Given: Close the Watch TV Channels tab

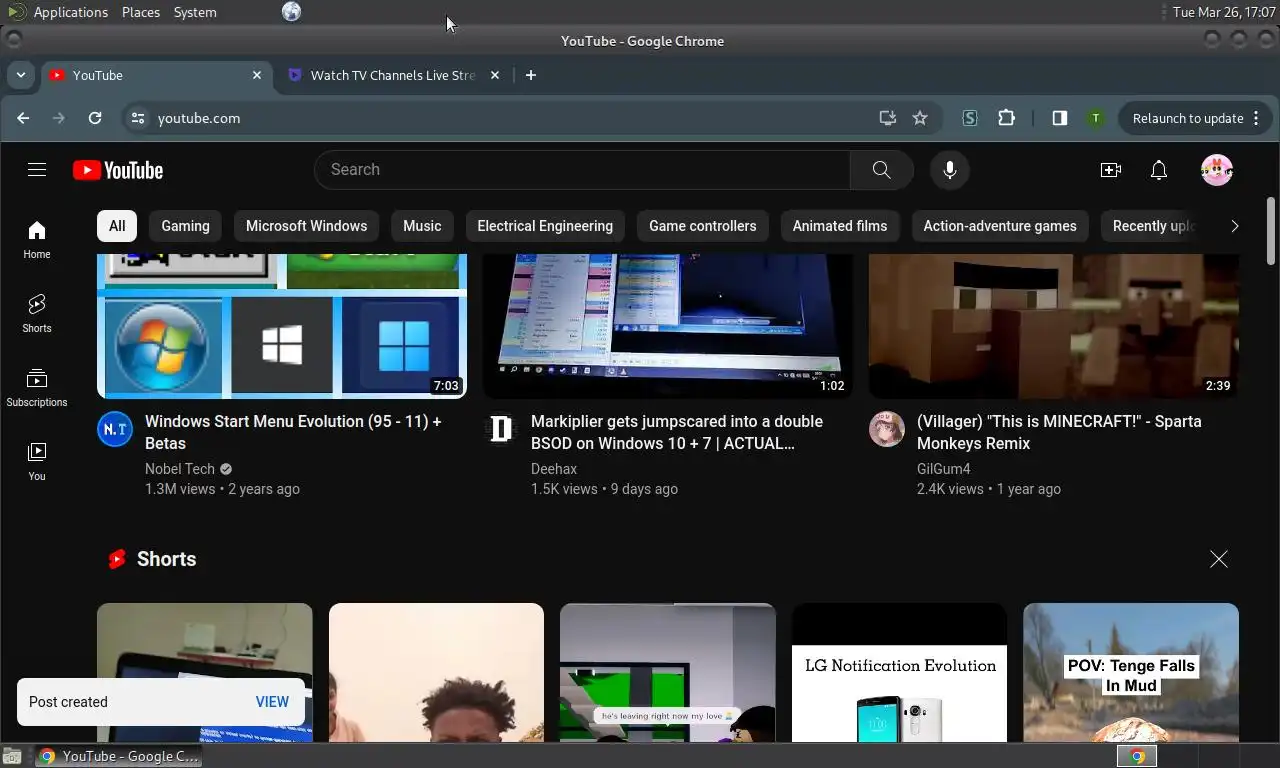Looking at the screenshot, I should [x=494, y=75].
